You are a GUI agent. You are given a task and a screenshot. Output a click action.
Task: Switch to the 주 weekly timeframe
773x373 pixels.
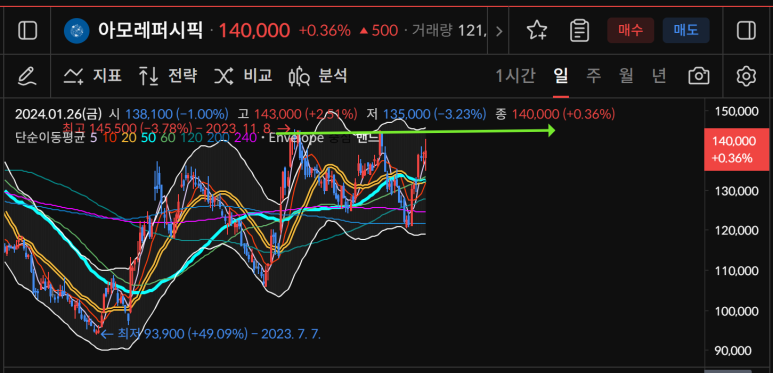(x=594, y=76)
